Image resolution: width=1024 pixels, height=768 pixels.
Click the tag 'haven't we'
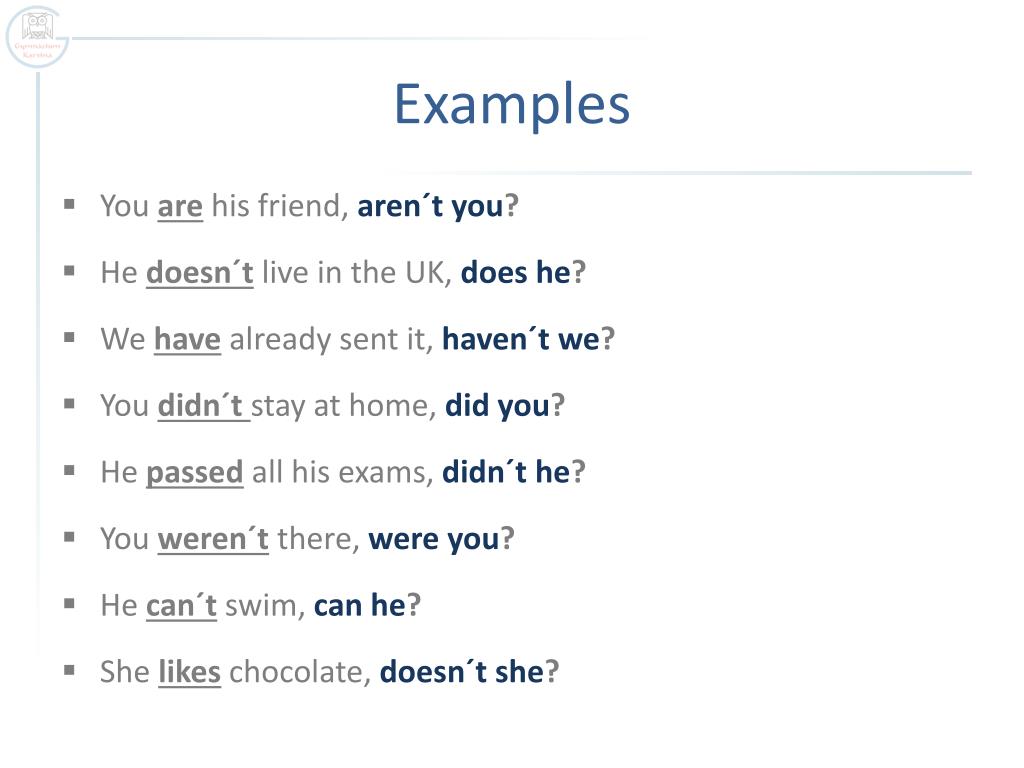click(x=521, y=340)
